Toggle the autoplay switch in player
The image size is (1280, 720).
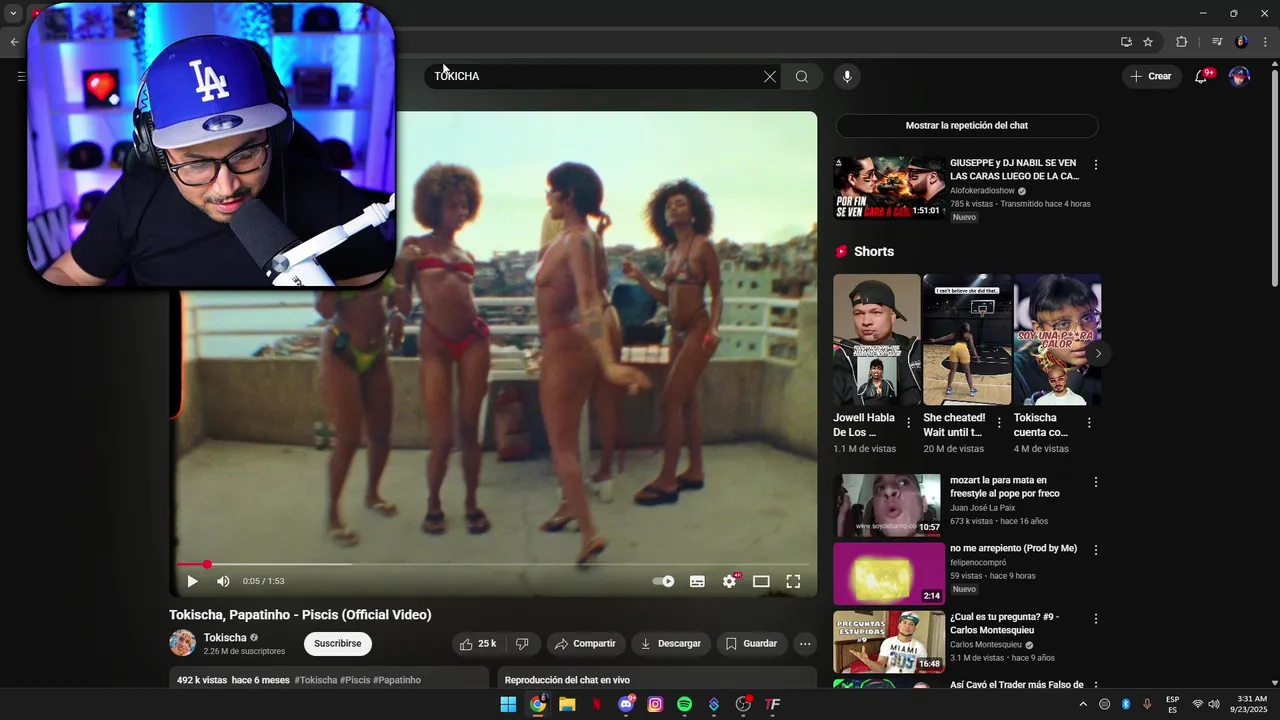pyautogui.click(x=663, y=581)
